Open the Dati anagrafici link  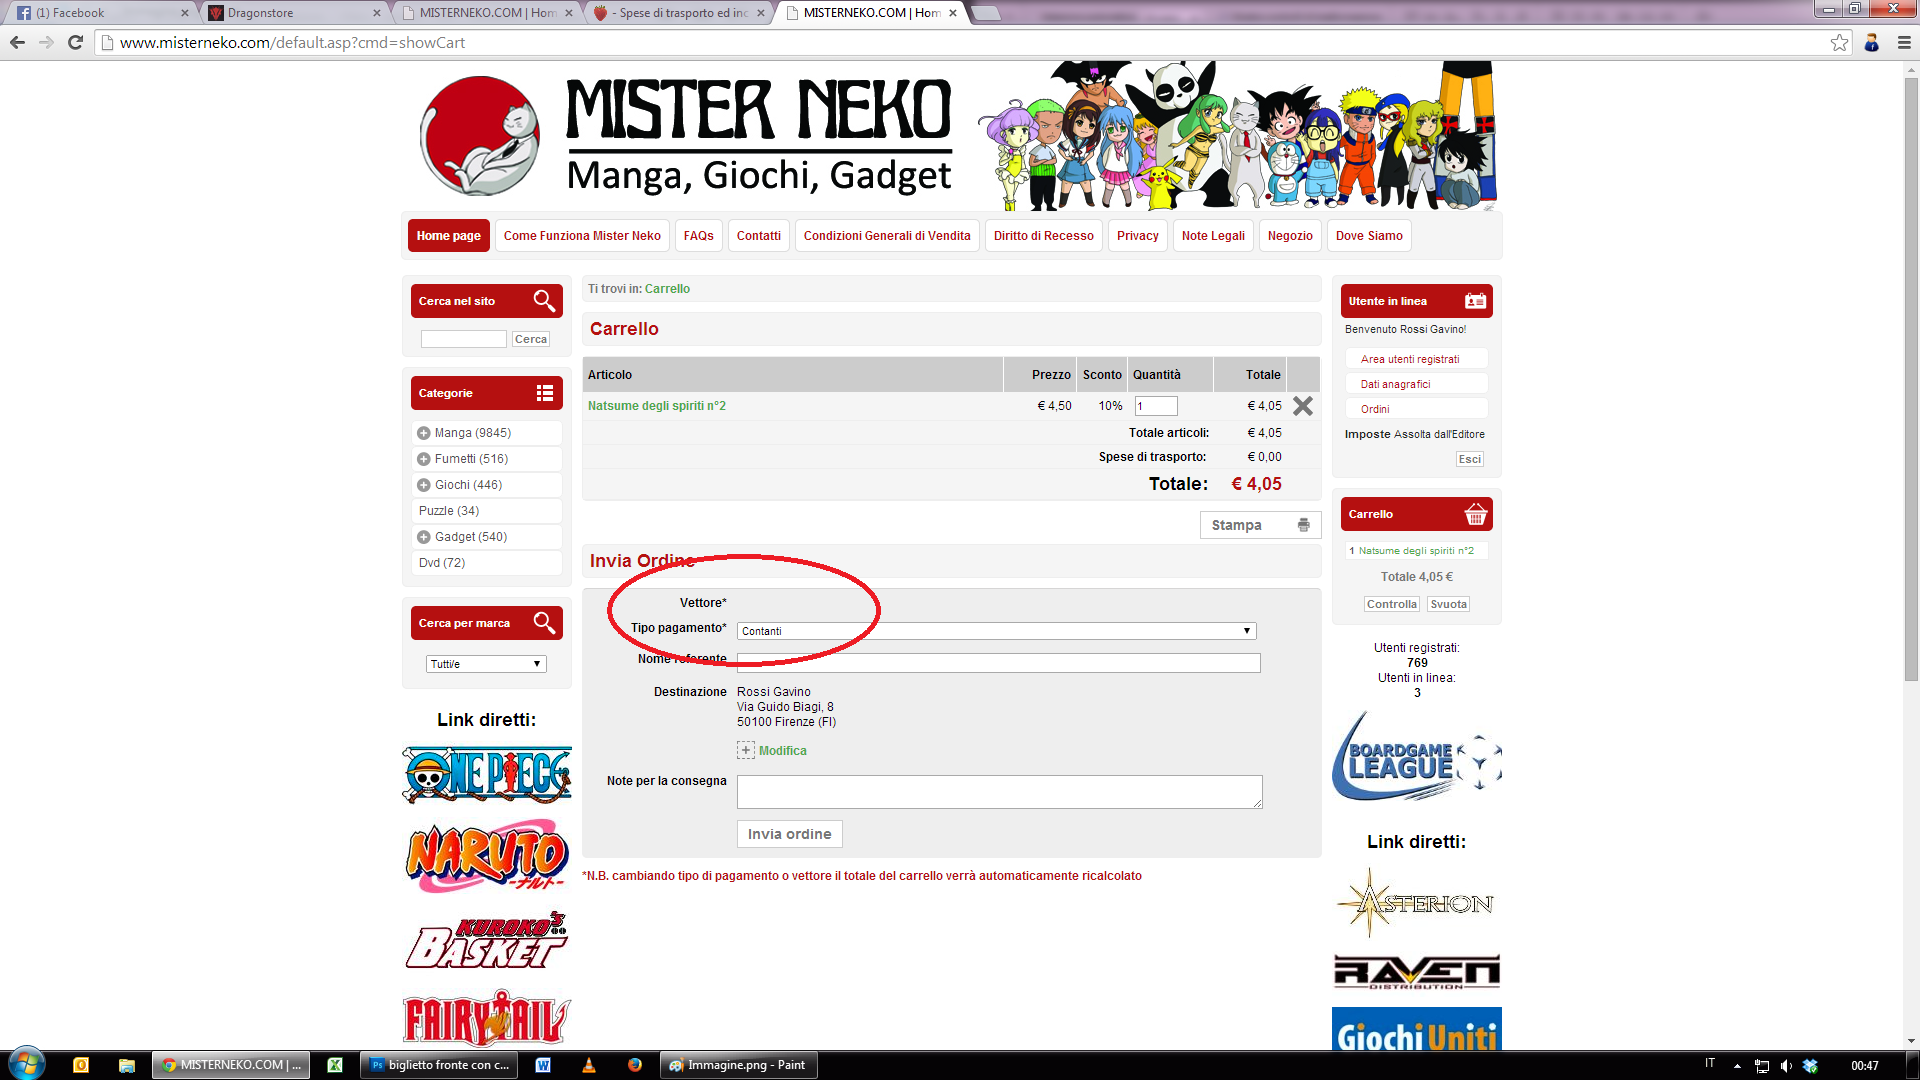coord(1395,384)
